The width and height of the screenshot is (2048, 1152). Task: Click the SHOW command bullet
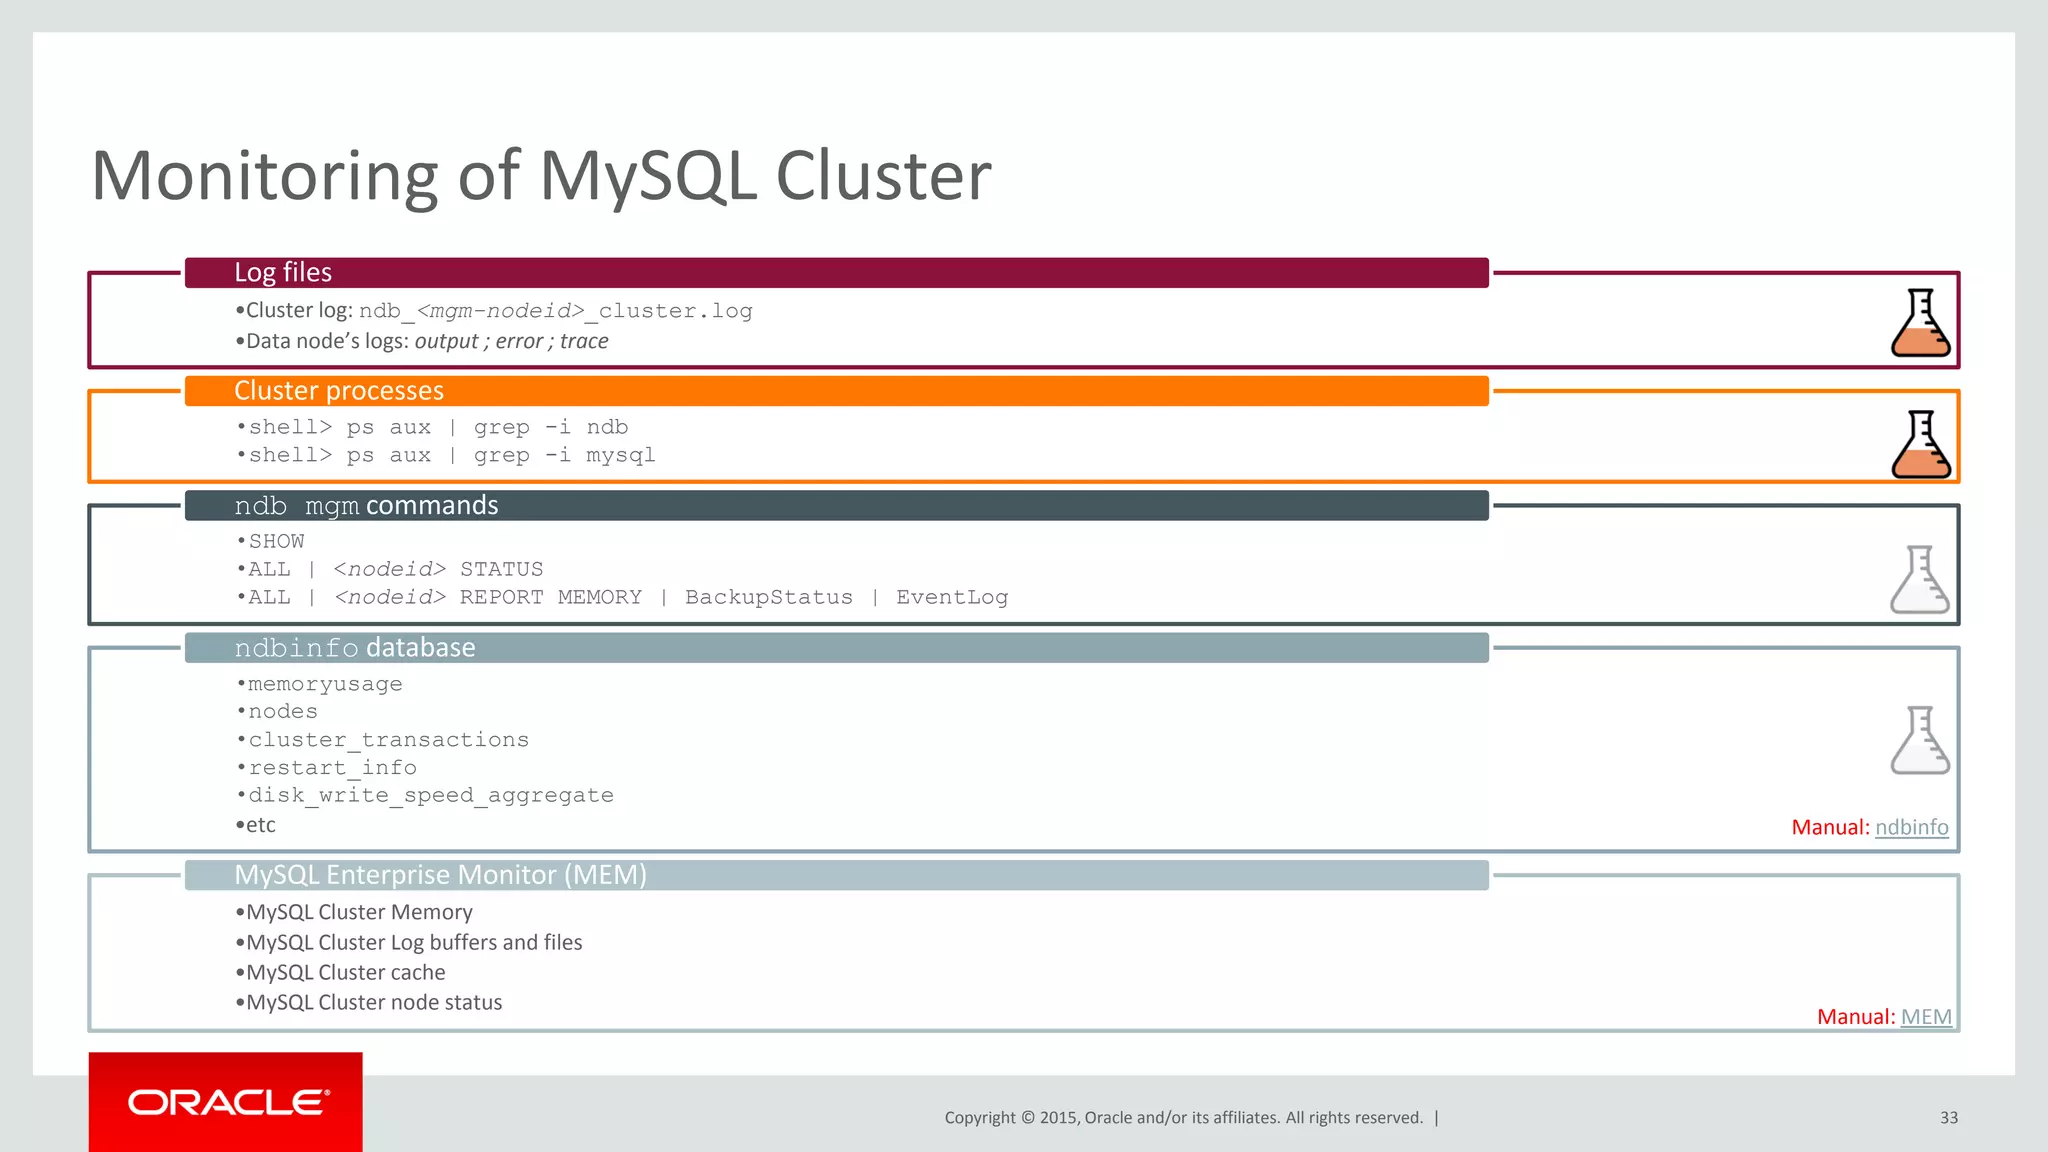(270, 541)
